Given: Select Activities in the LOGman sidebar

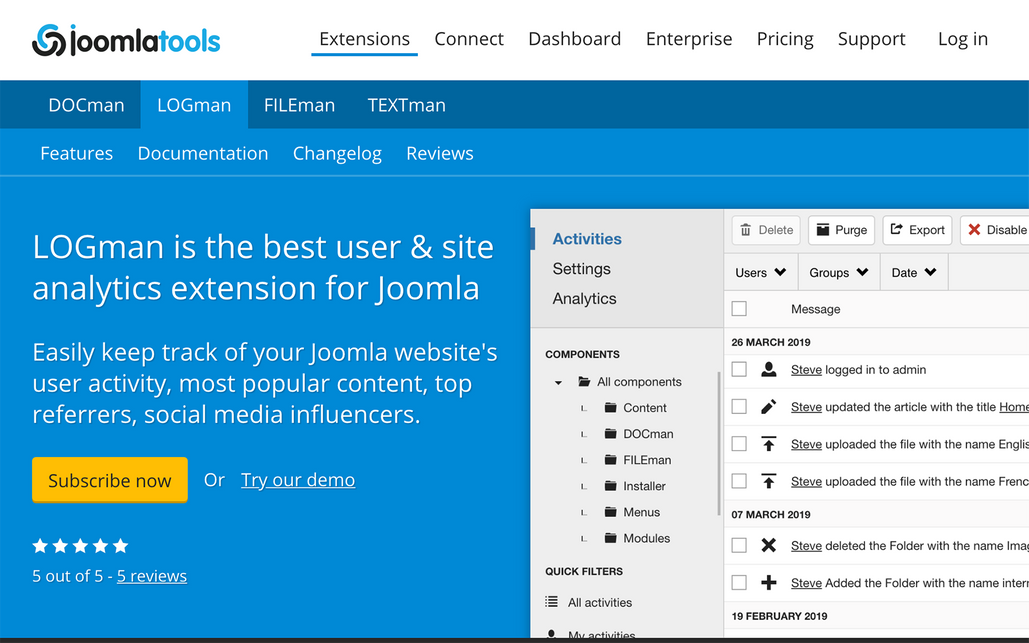Looking at the screenshot, I should click(x=587, y=239).
